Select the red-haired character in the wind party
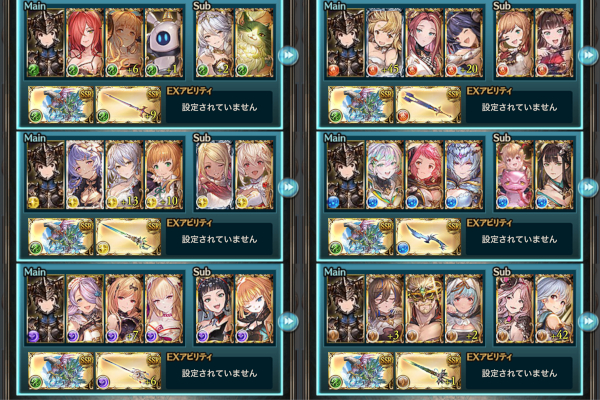Screen dimensions: 600x400 85,43
